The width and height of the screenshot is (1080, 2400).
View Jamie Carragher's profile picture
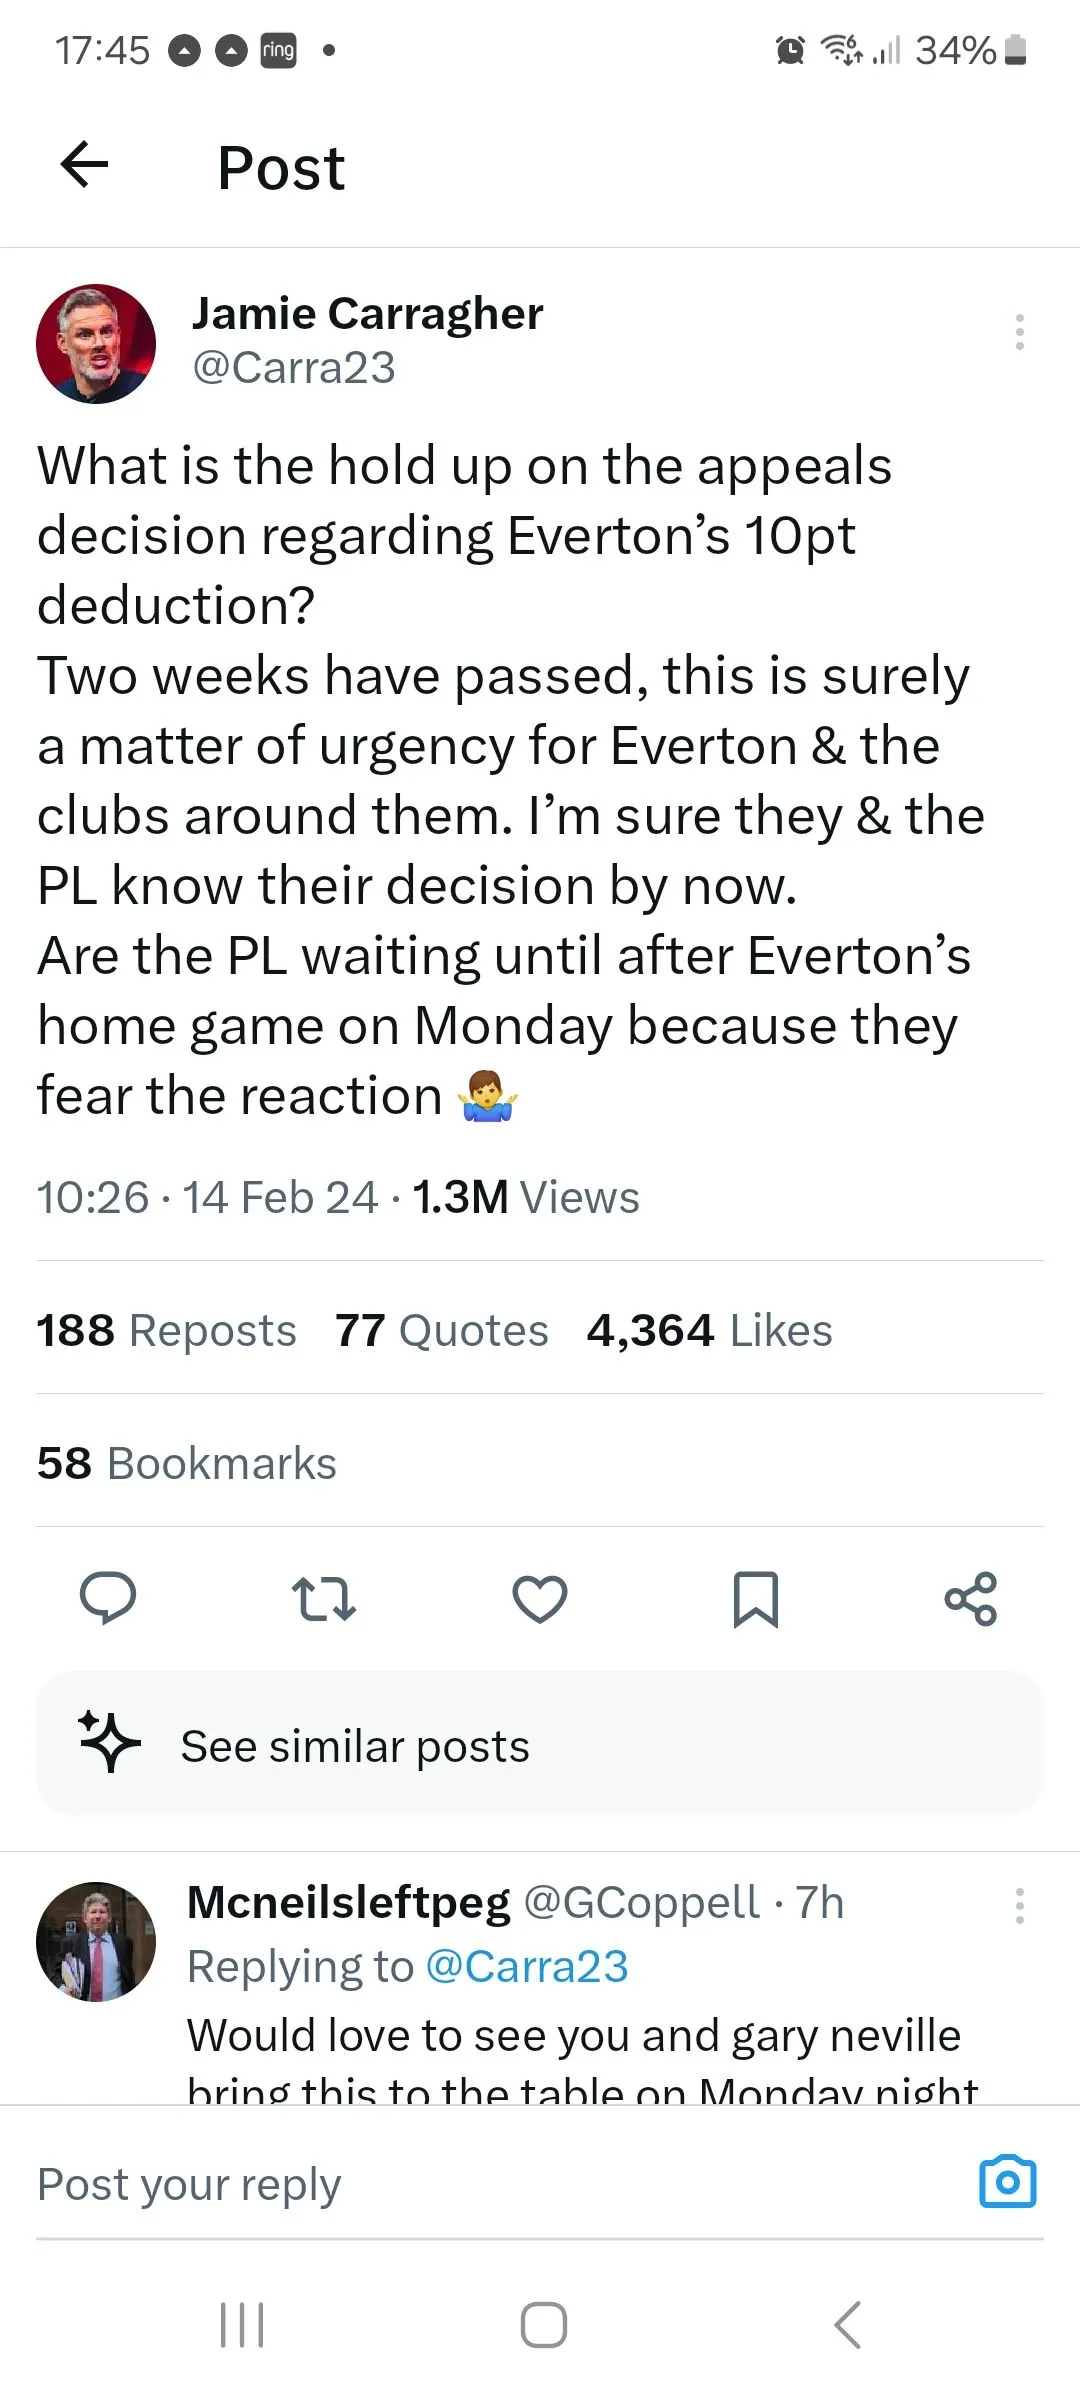(96, 344)
